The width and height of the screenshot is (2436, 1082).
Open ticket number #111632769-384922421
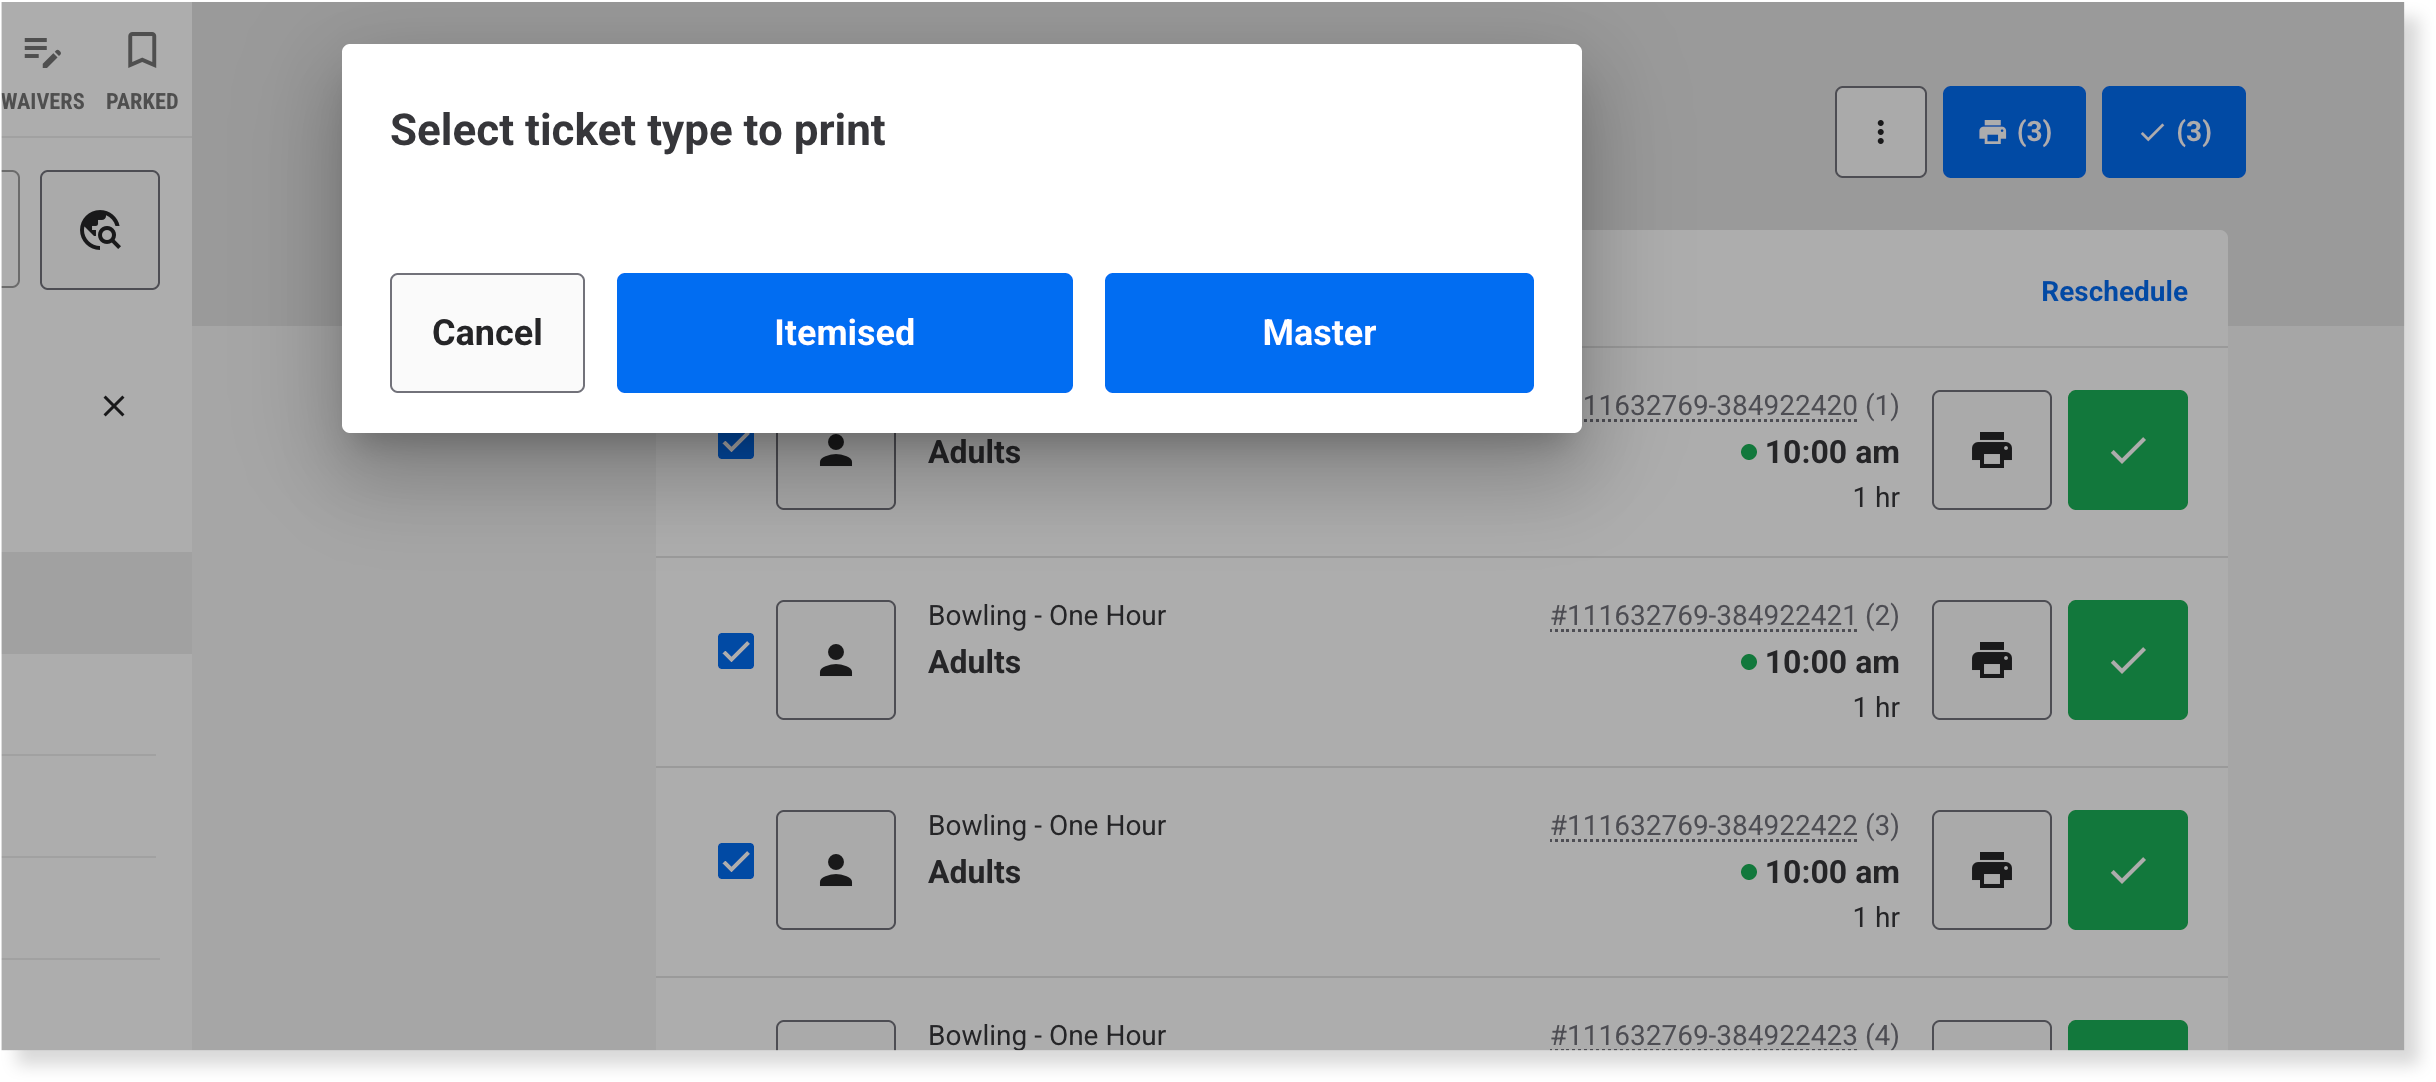pos(1703,616)
